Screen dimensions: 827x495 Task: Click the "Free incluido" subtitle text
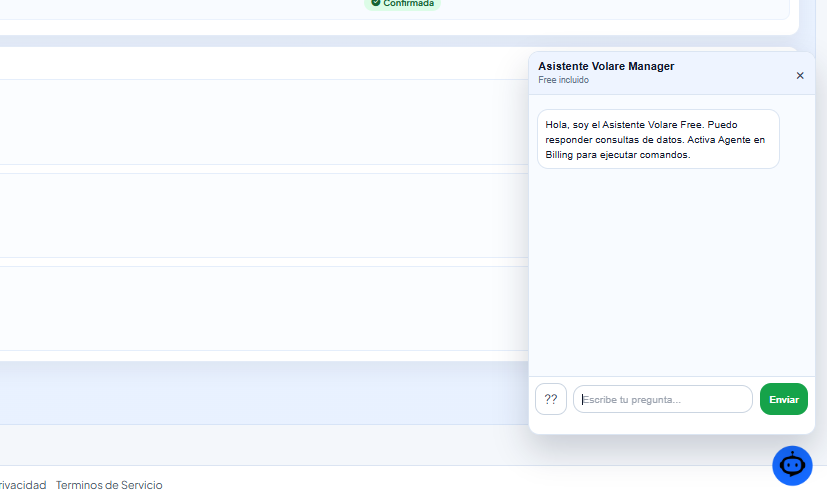pyautogui.click(x=563, y=80)
